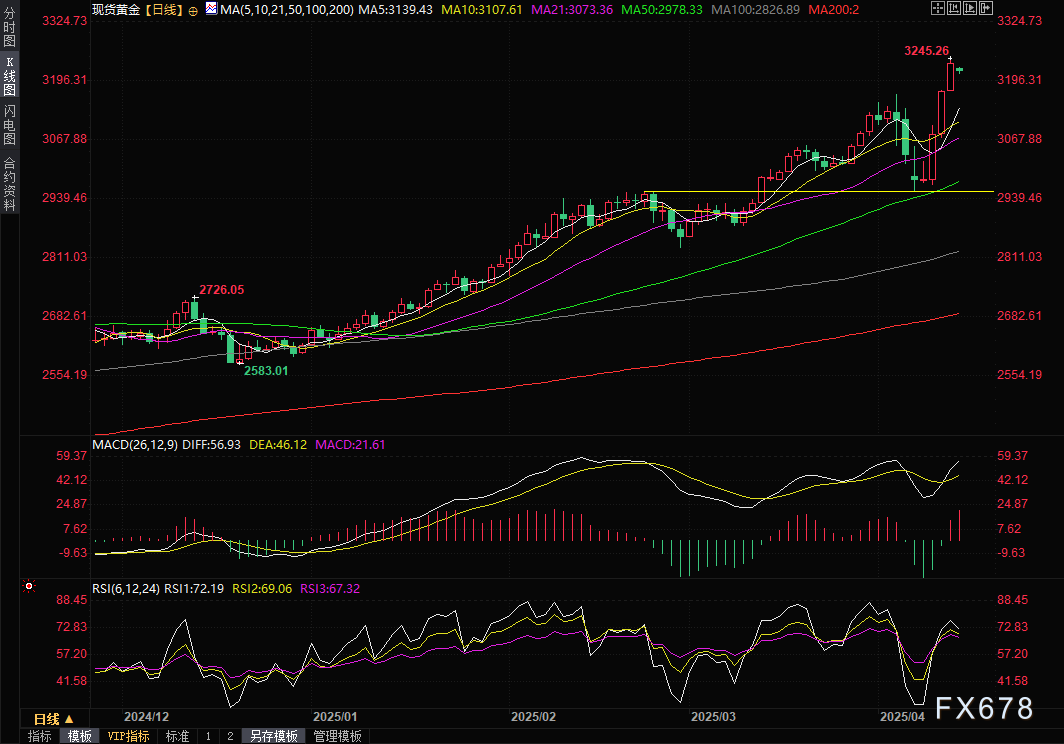Screen dimensions: 1064x744
Task: Open the 日线 period dropdown arrow
Action: [69, 719]
